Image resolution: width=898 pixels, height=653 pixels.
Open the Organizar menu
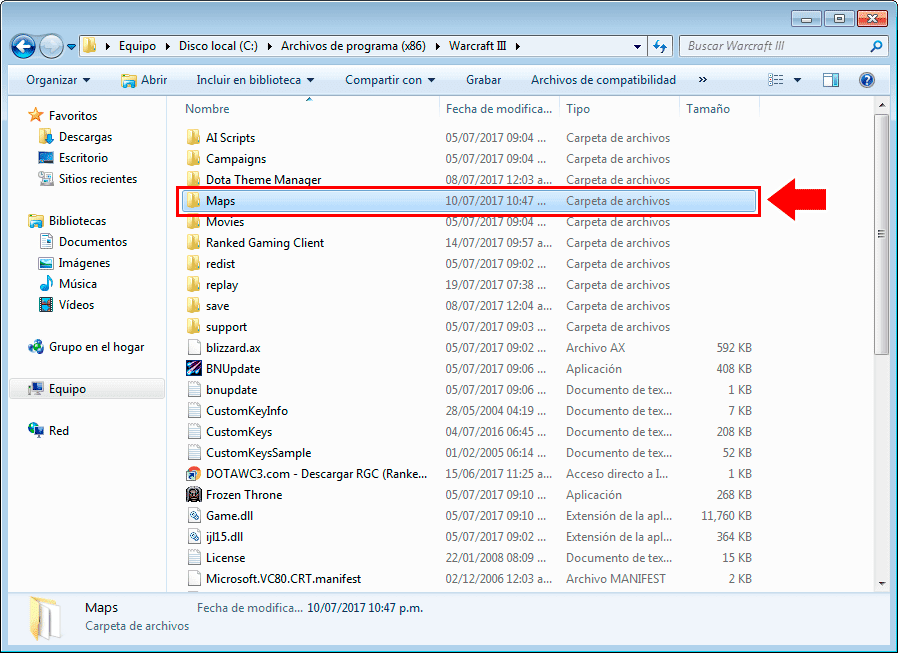(58, 80)
